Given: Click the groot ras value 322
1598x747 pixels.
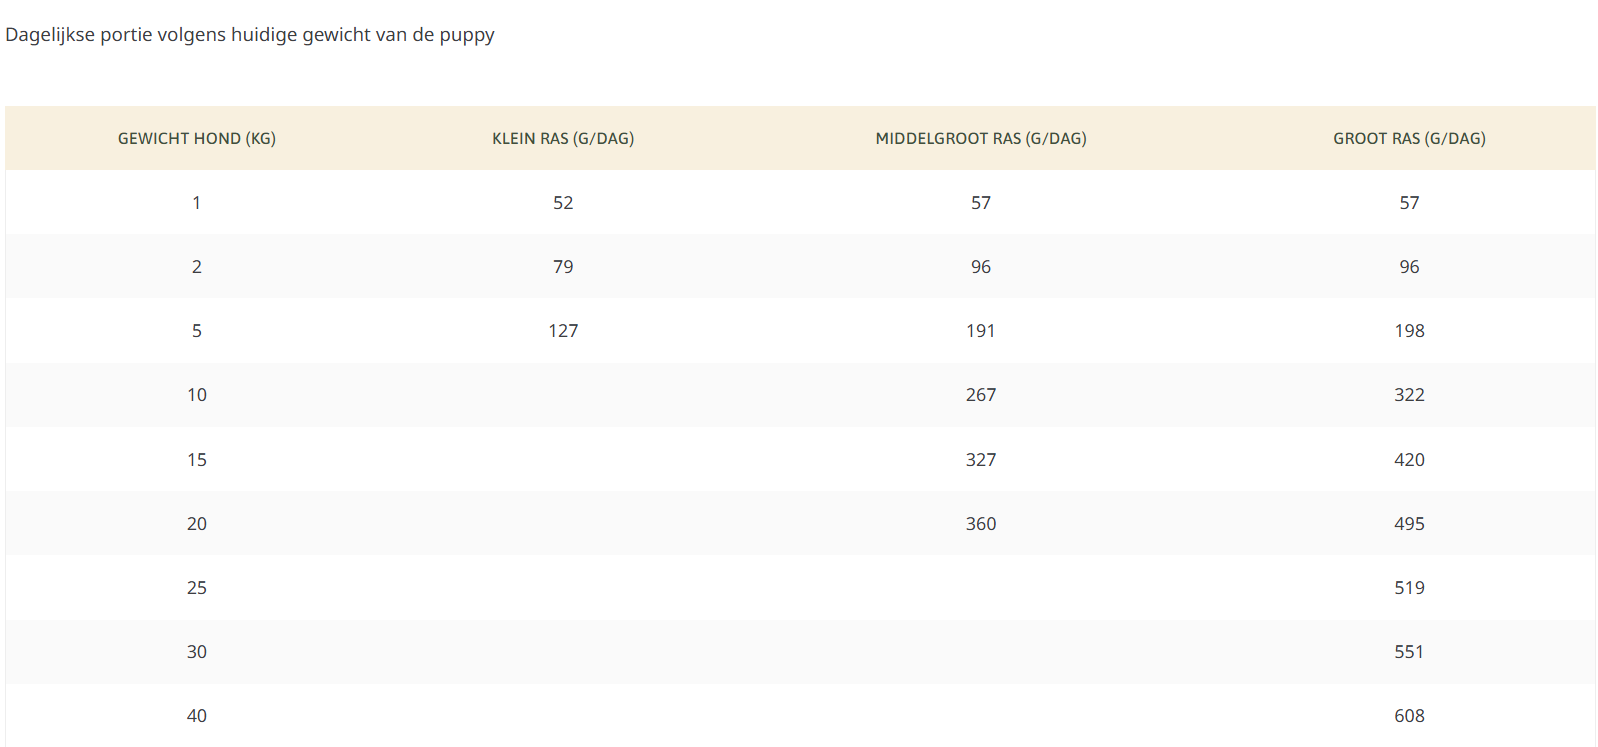Looking at the screenshot, I should 1409,395.
